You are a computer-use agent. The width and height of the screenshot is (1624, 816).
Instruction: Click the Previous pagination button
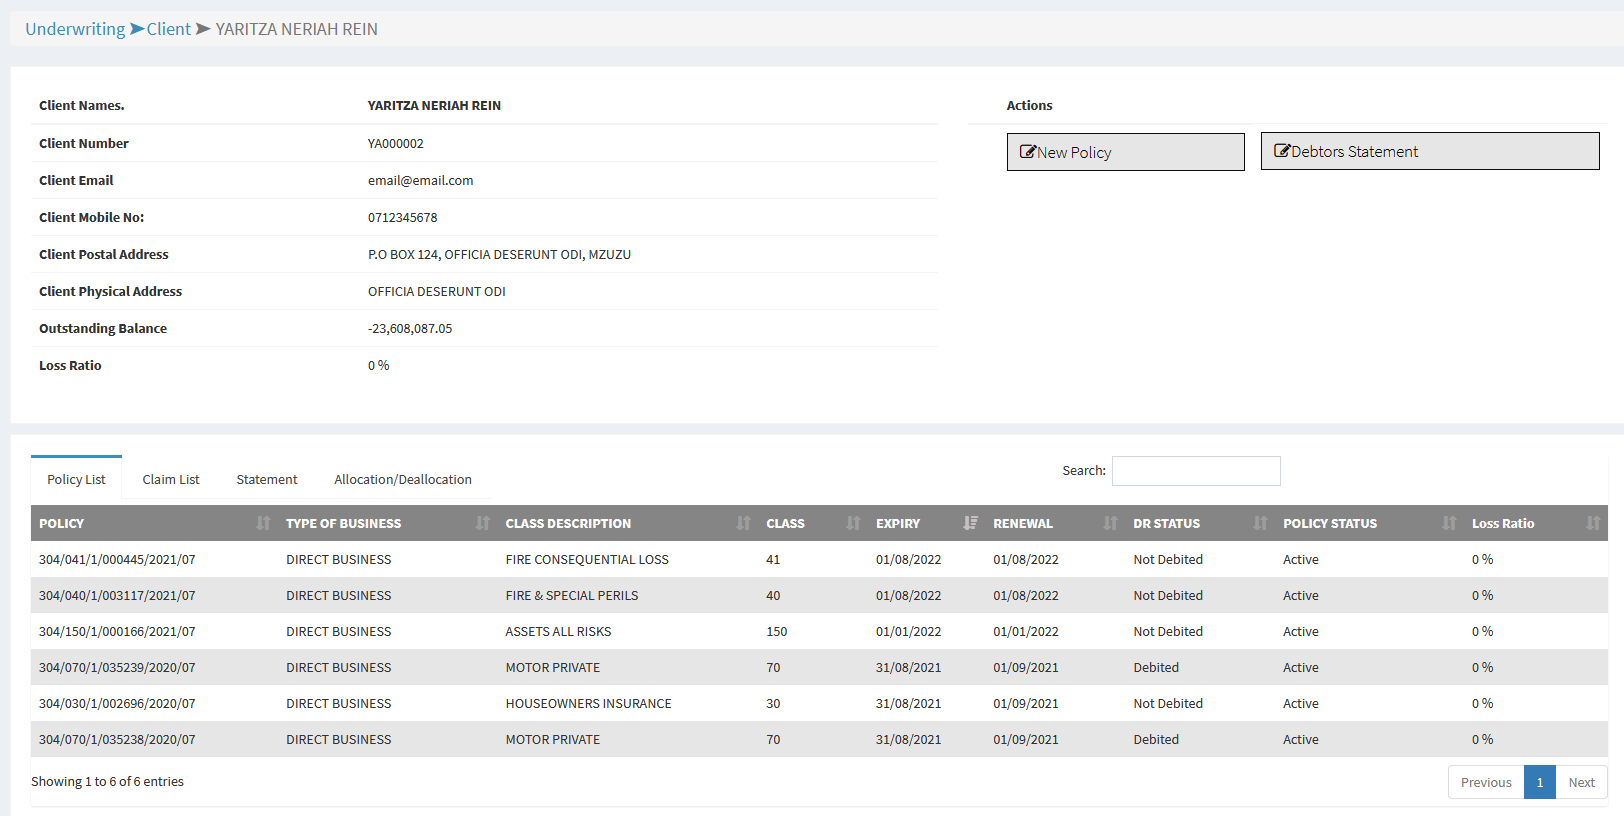(x=1486, y=782)
